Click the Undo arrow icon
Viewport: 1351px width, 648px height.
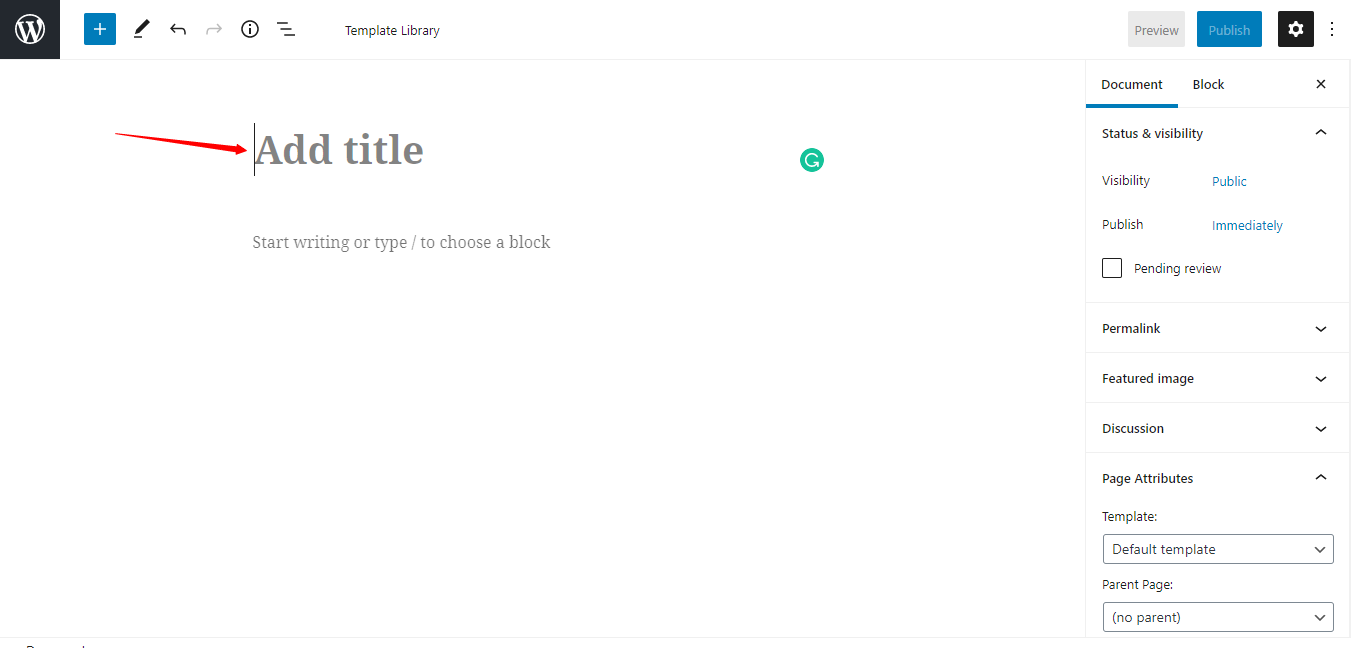click(178, 29)
